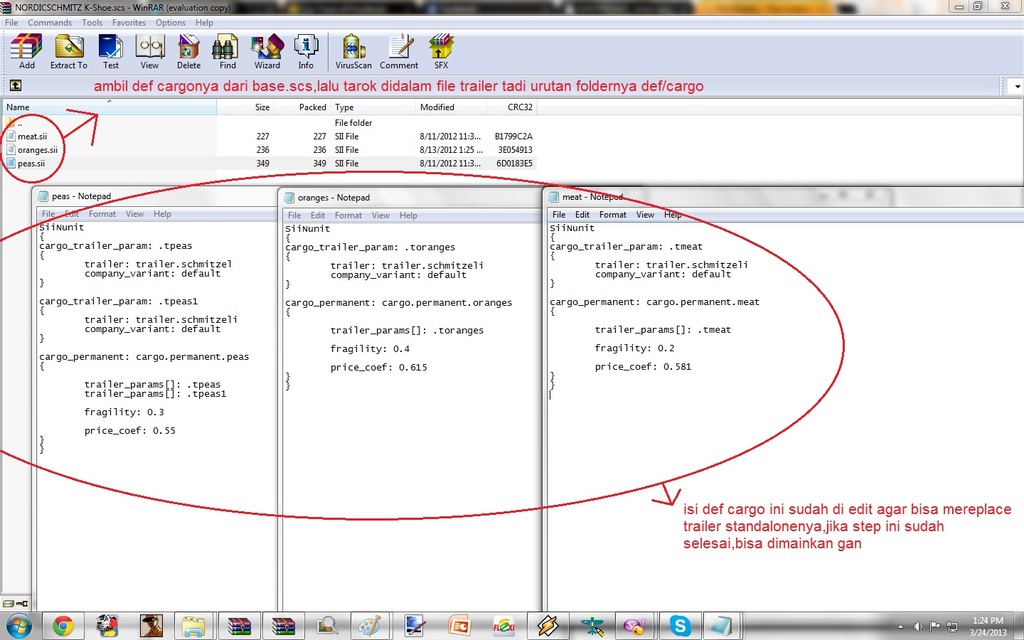Run the Test archive tool
Image resolution: width=1024 pixels, height=640 pixels.
point(110,50)
